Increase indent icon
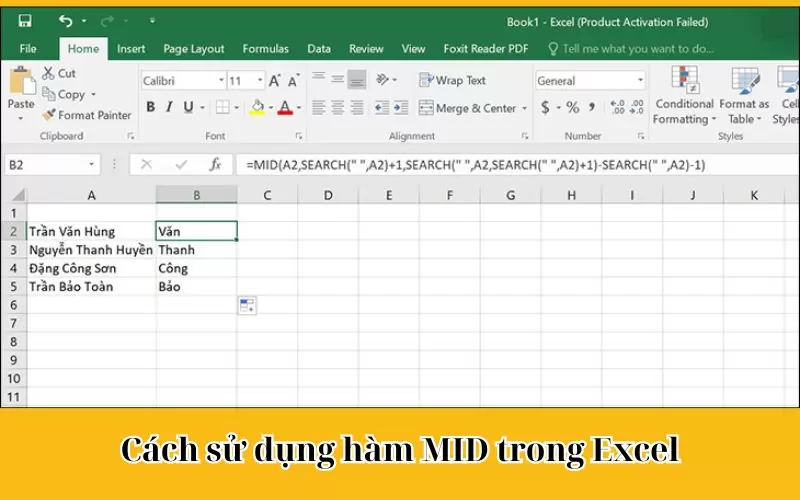The width and height of the screenshot is (800, 500). (x=401, y=108)
